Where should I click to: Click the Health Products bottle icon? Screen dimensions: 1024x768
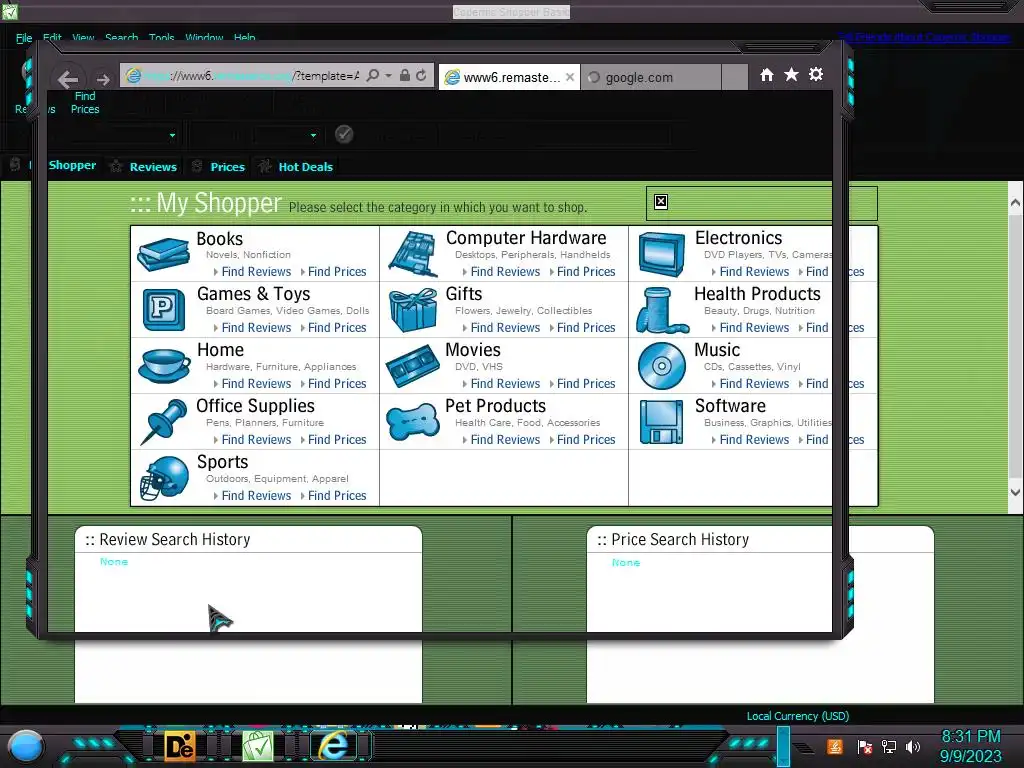[x=662, y=310]
